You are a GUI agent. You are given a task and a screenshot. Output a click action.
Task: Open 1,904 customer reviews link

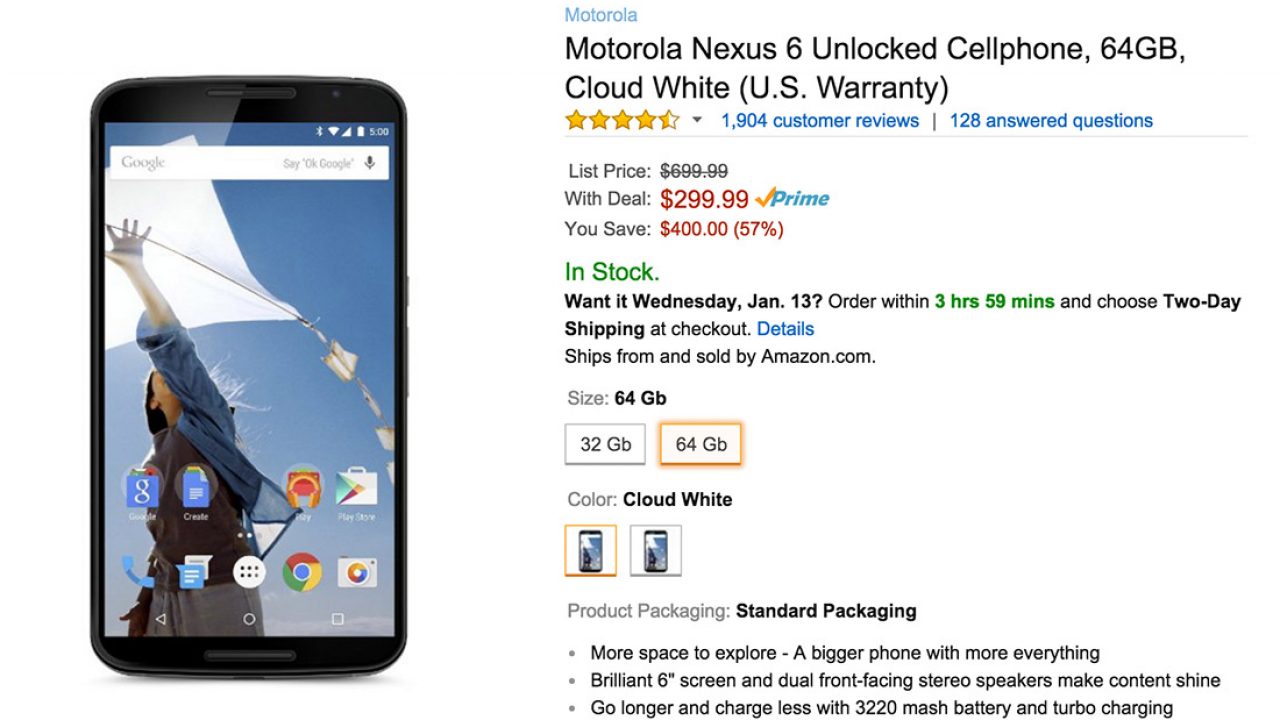819,121
